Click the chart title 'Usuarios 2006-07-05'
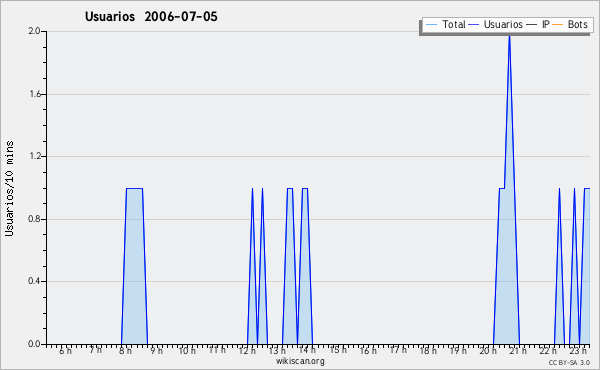 [151, 16]
